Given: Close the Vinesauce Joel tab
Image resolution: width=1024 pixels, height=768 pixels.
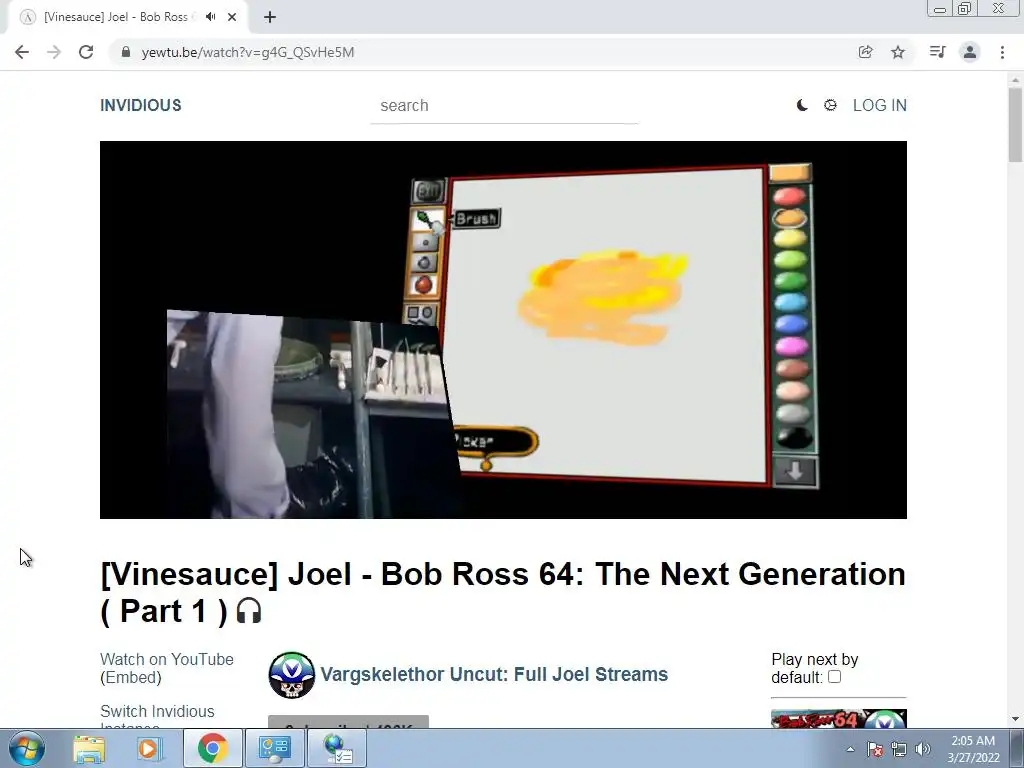Looking at the screenshot, I should (x=232, y=17).
